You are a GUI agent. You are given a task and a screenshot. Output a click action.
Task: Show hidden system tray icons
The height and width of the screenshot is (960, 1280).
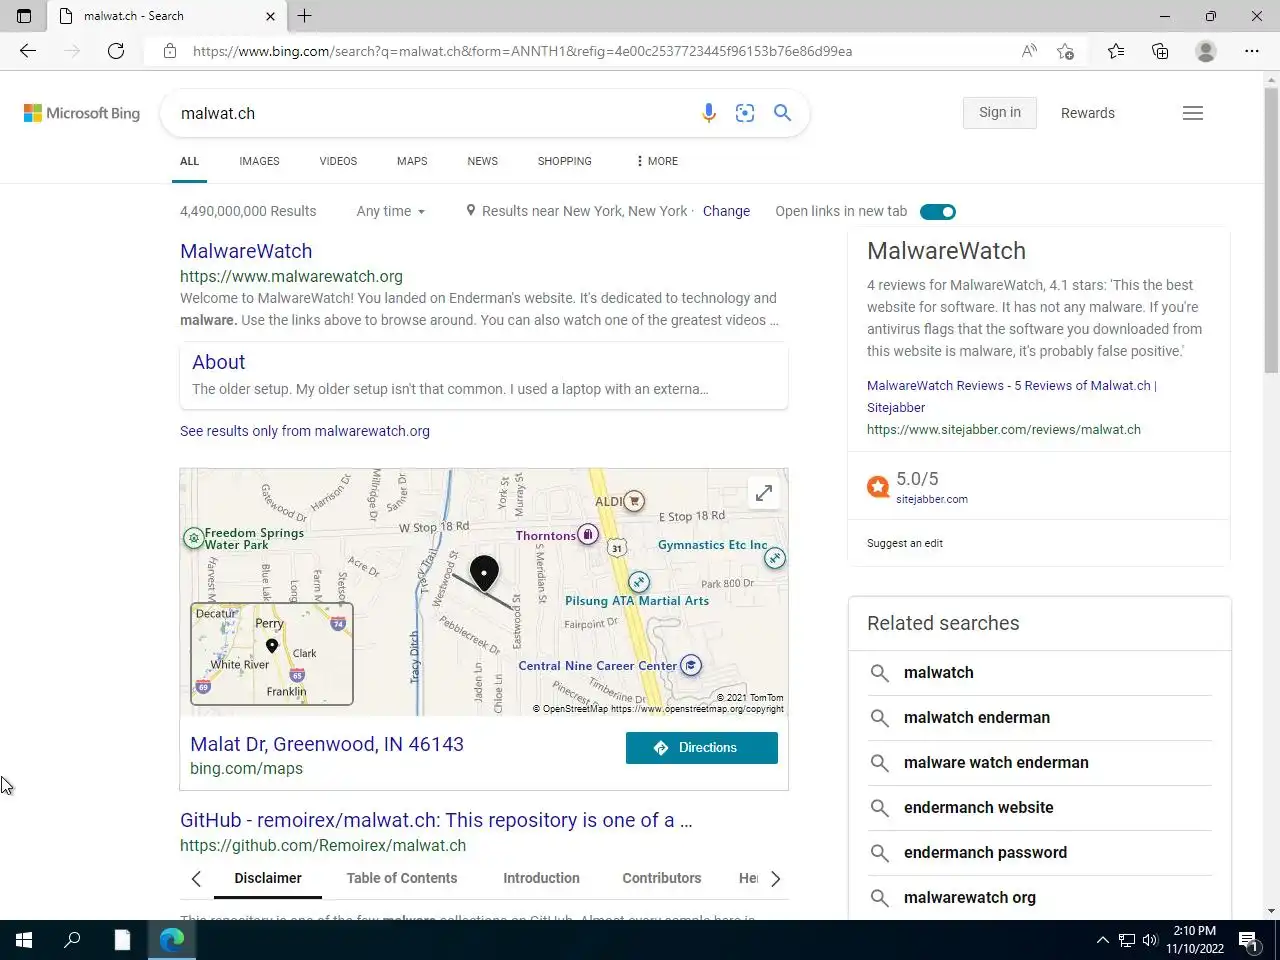tap(1103, 940)
